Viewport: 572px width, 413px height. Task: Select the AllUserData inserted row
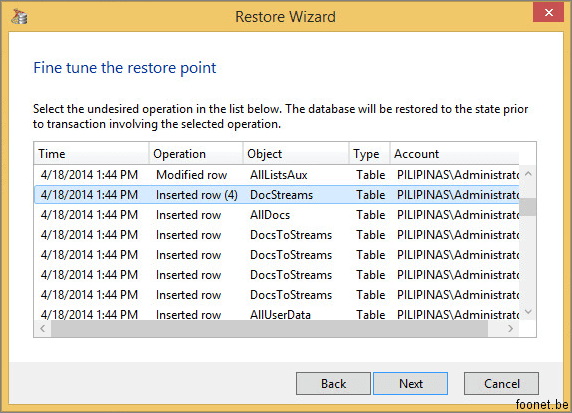click(277, 314)
